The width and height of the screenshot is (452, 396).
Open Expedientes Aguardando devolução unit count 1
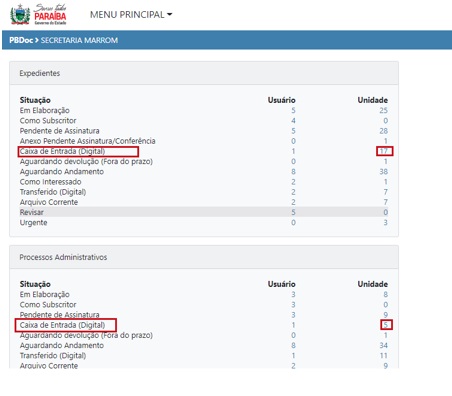pyautogui.click(x=386, y=161)
